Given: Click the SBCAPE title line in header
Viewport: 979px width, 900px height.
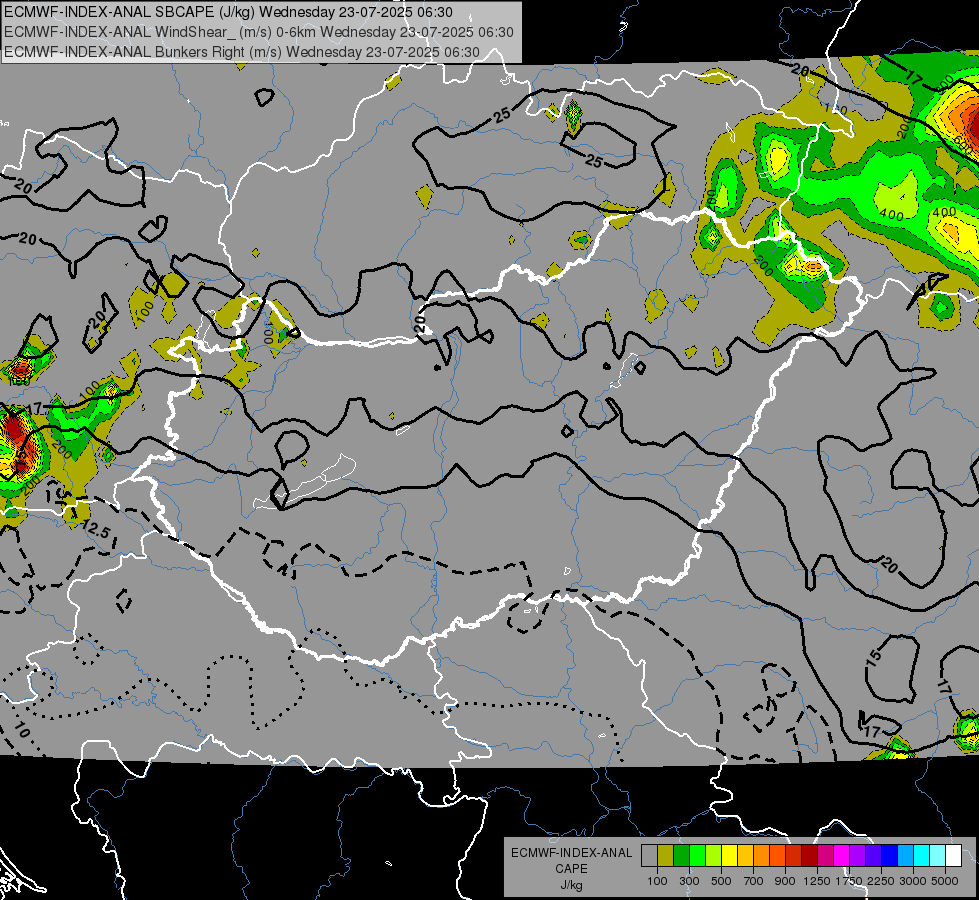Looking at the screenshot, I should 229,12.
